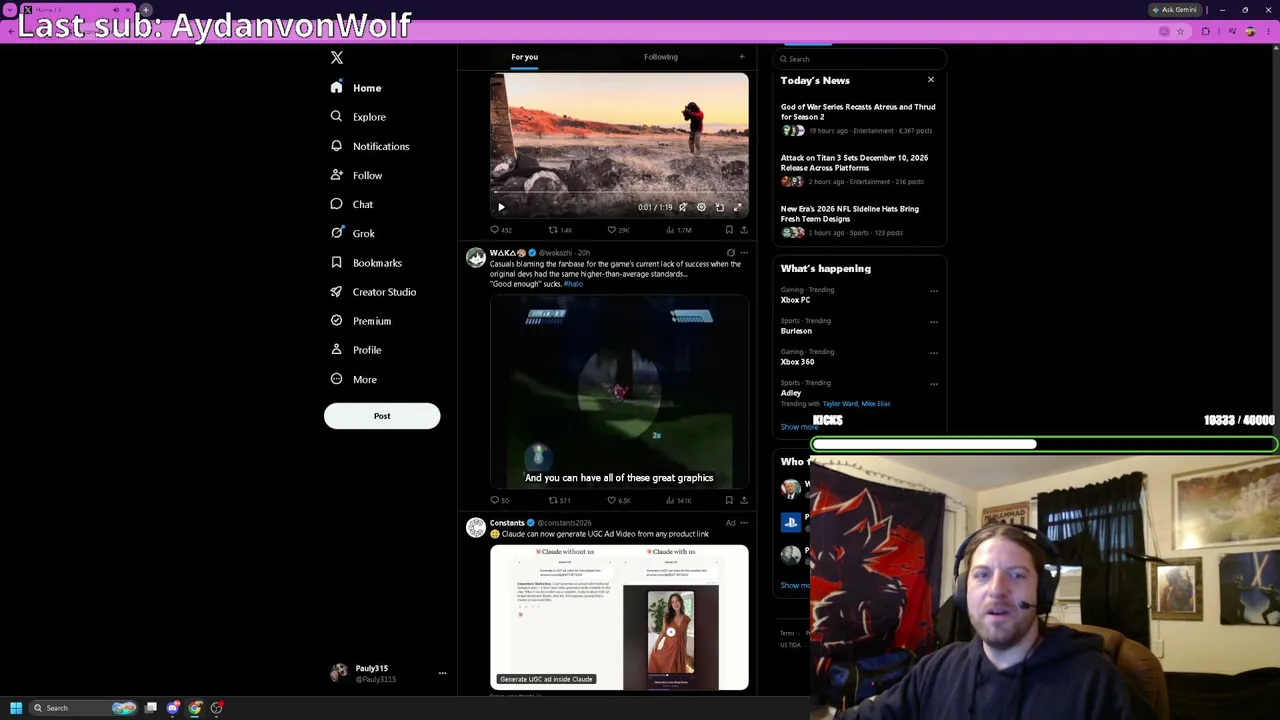Reply to WAKA's post with 50 comments
The image size is (1280, 720).
[x=499, y=500]
